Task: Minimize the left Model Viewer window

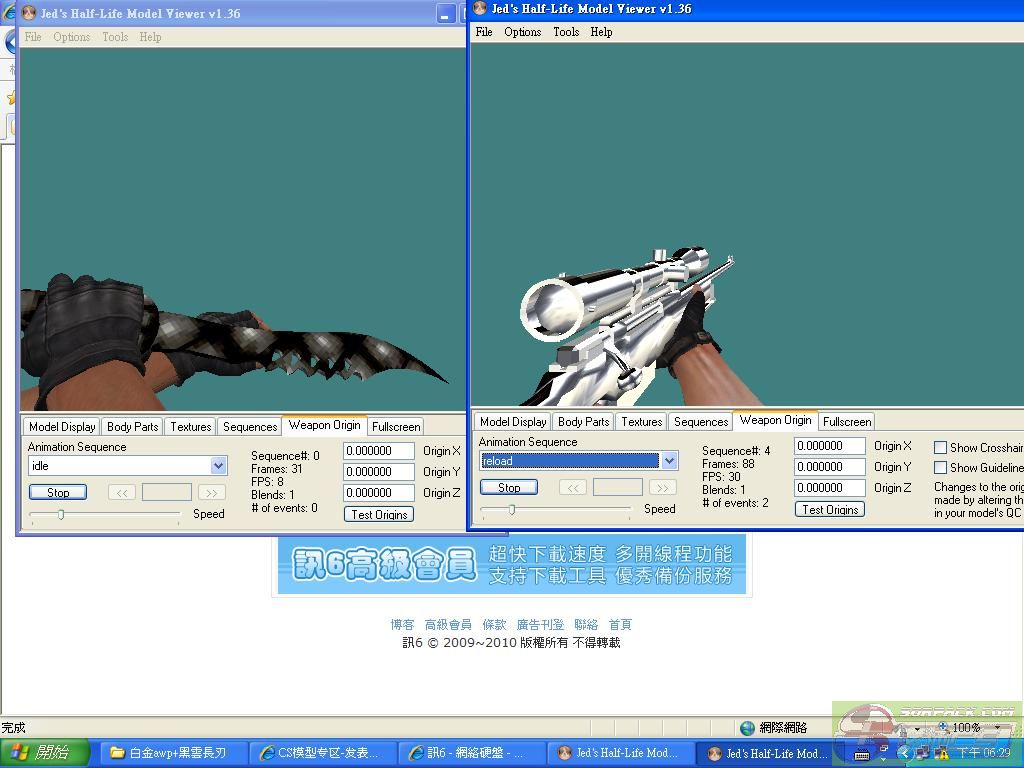Action: point(445,14)
